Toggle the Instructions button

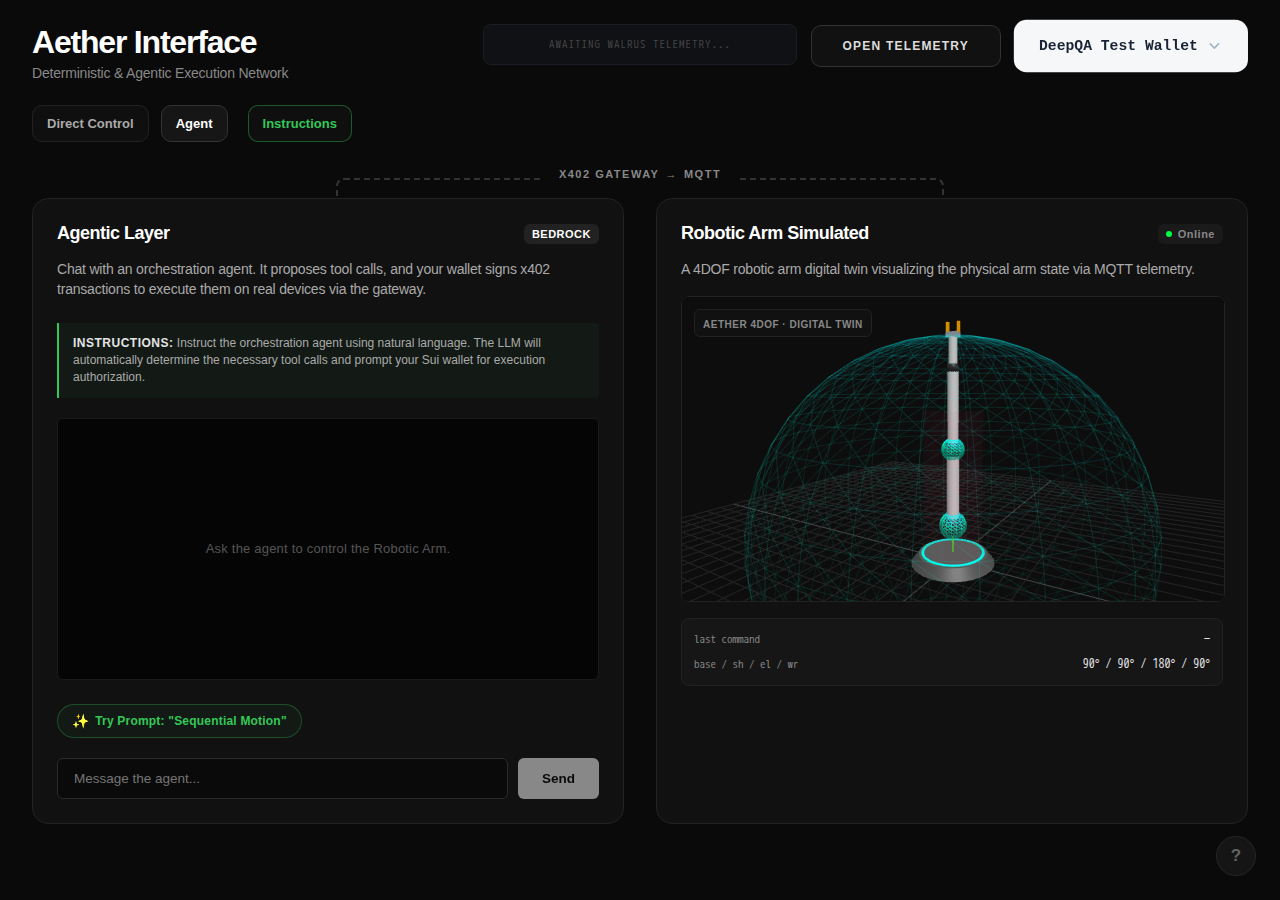coord(300,124)
